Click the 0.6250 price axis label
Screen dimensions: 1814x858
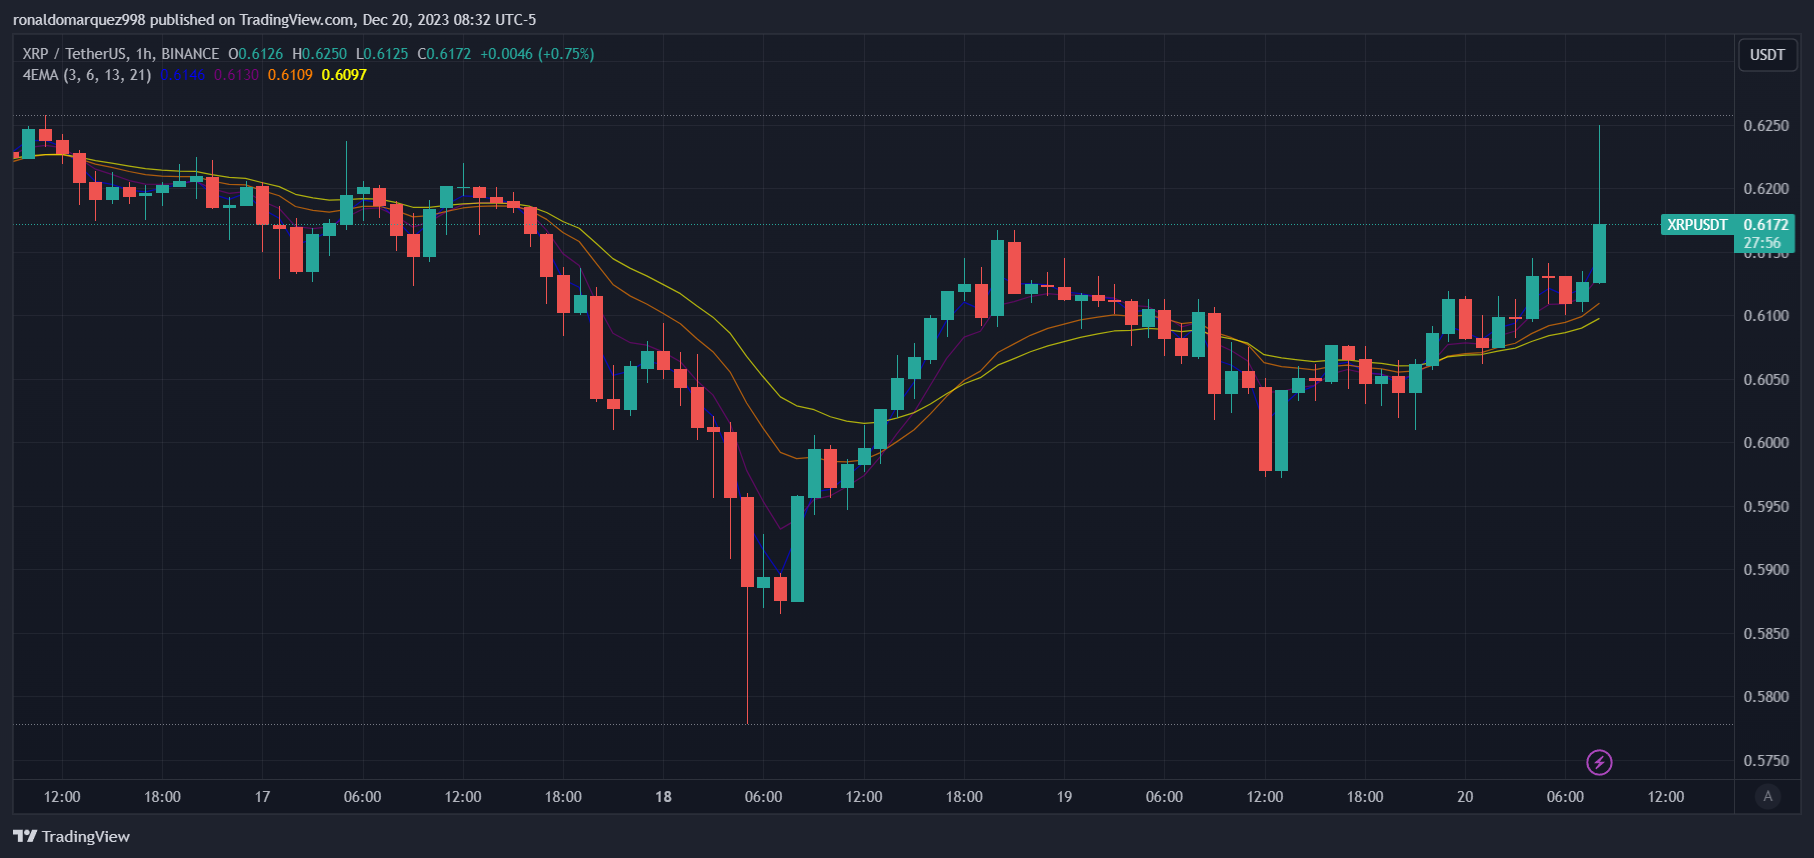click(1766, 126)
